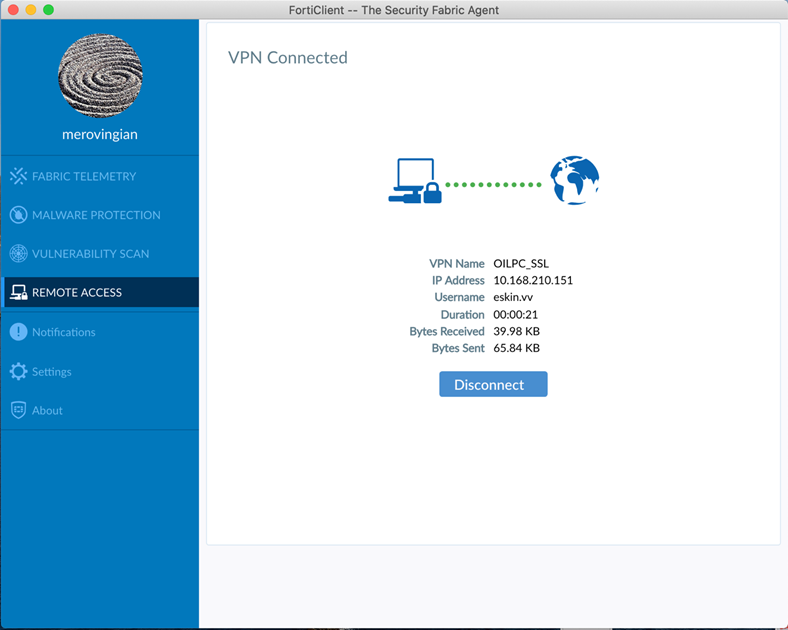Select the REMOTE ACCESS section

(100, 292)
